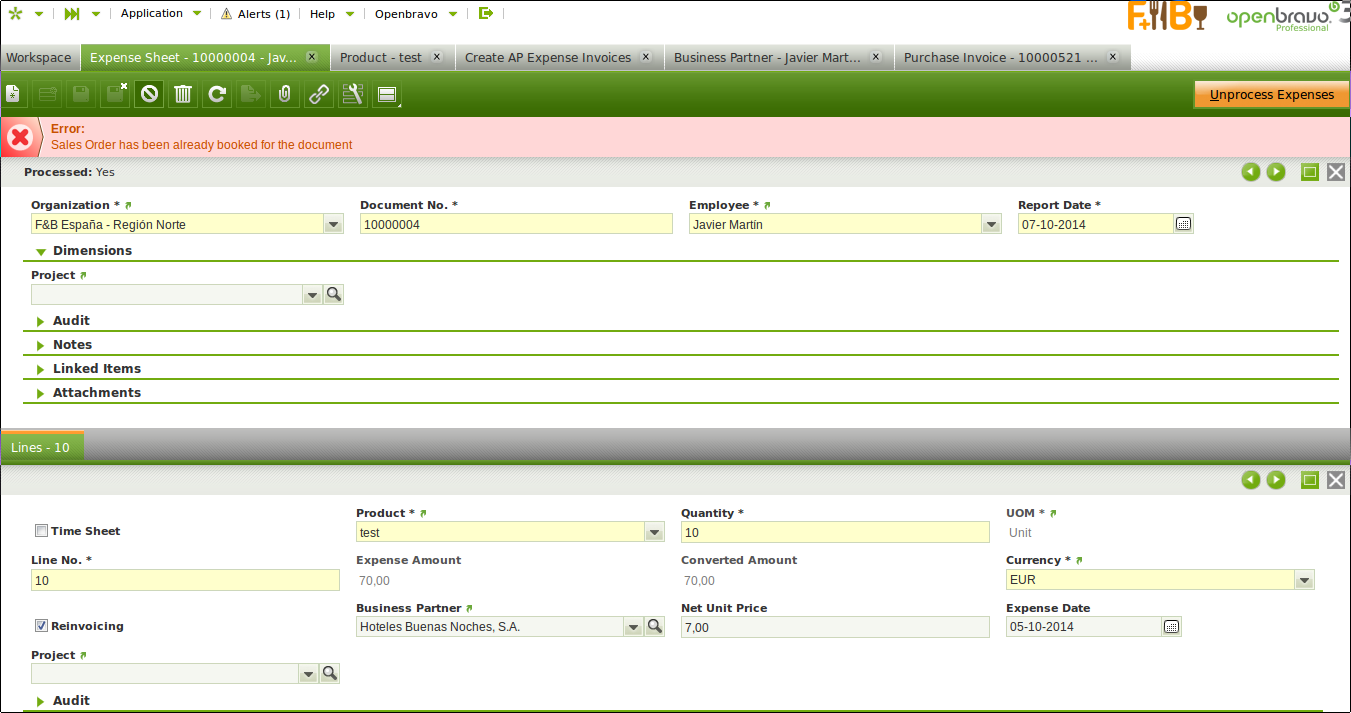Open the Business Partner dropdown arrow
Image resolution: width=1351 pixels, height=713 pixels.
click(633, 627)
